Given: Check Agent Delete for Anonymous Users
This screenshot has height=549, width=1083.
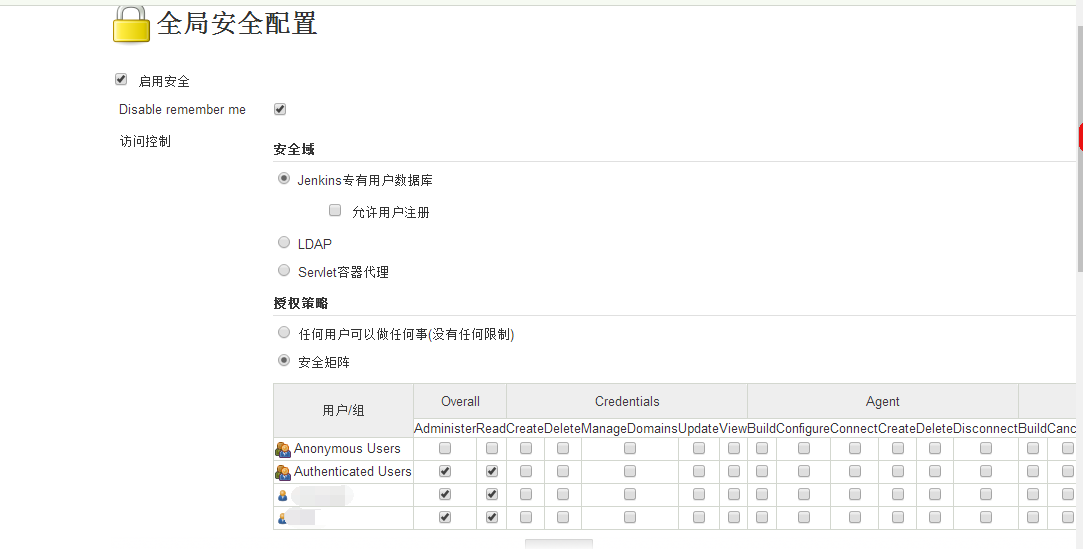Looking at the screenshot, I should point(935,448).
